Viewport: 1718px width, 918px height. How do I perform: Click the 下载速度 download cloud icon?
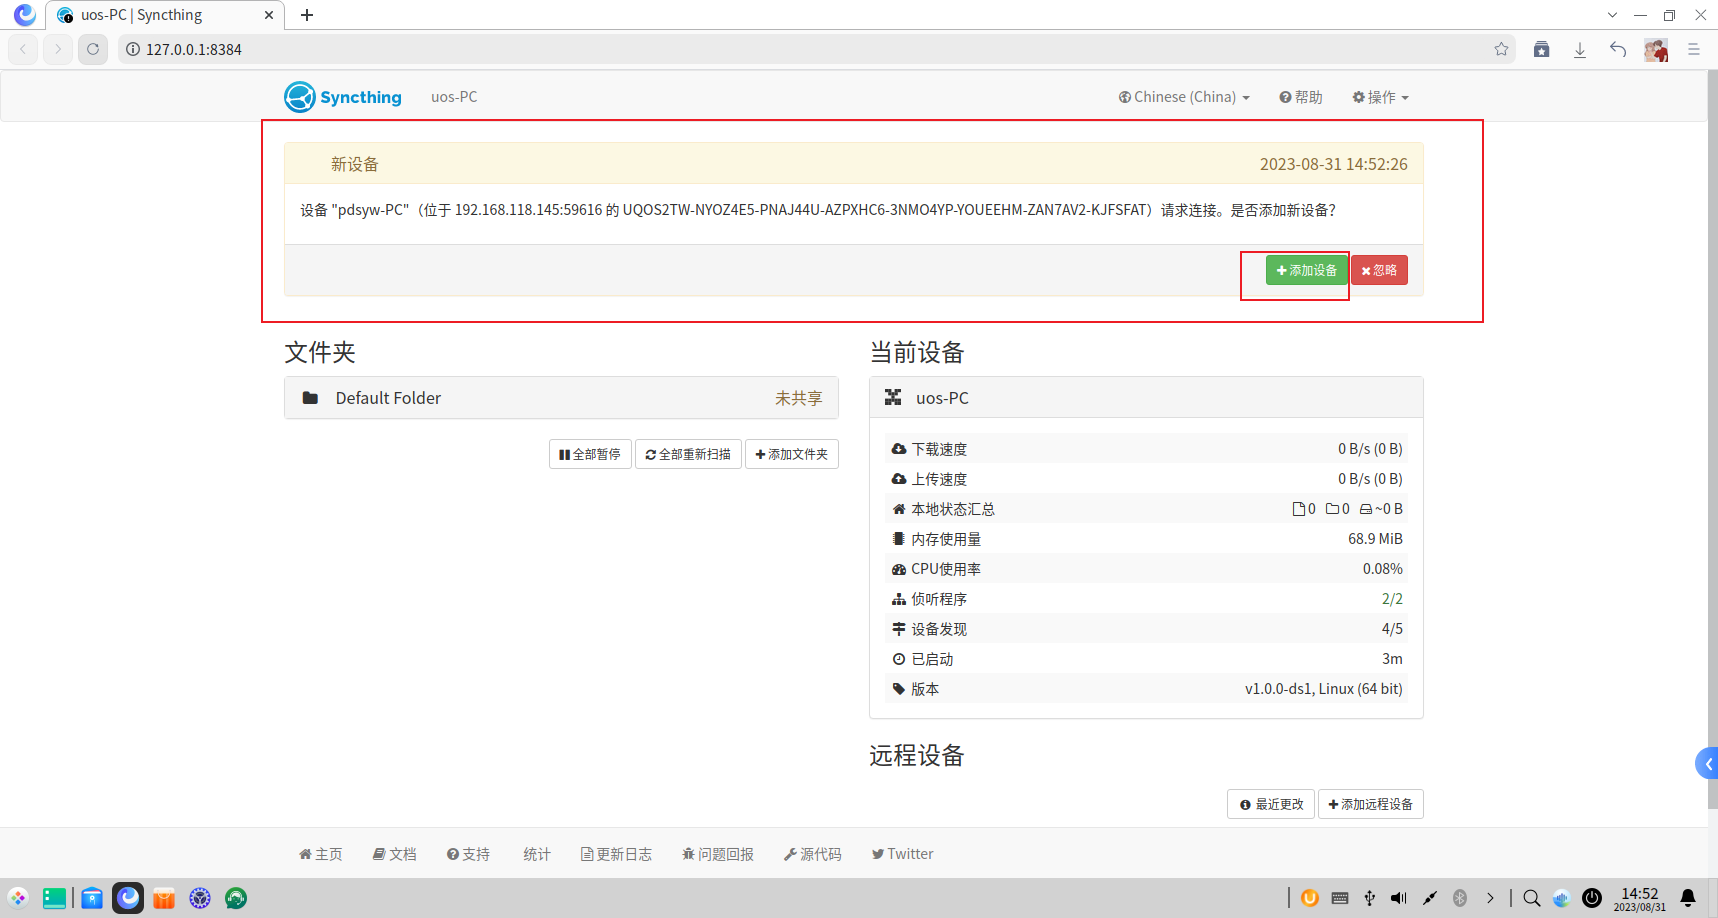[898, 449]
